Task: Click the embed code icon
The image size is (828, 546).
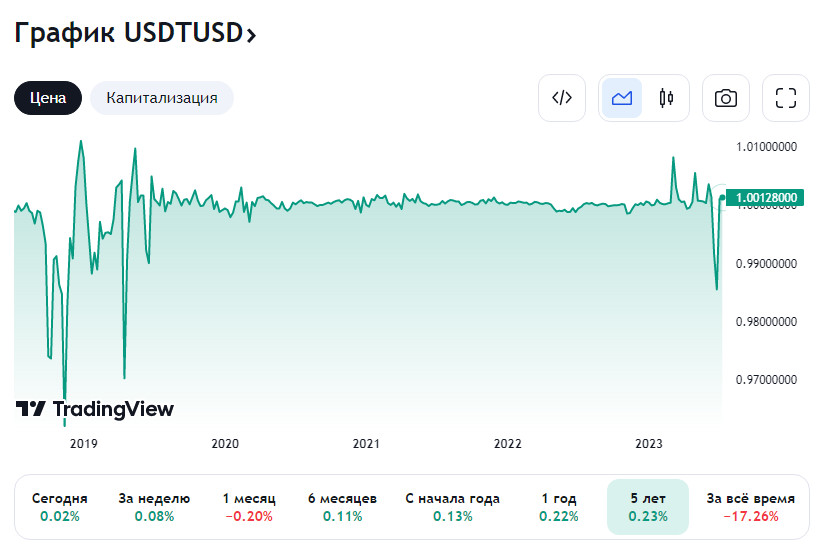Action: tap(562, 98)
